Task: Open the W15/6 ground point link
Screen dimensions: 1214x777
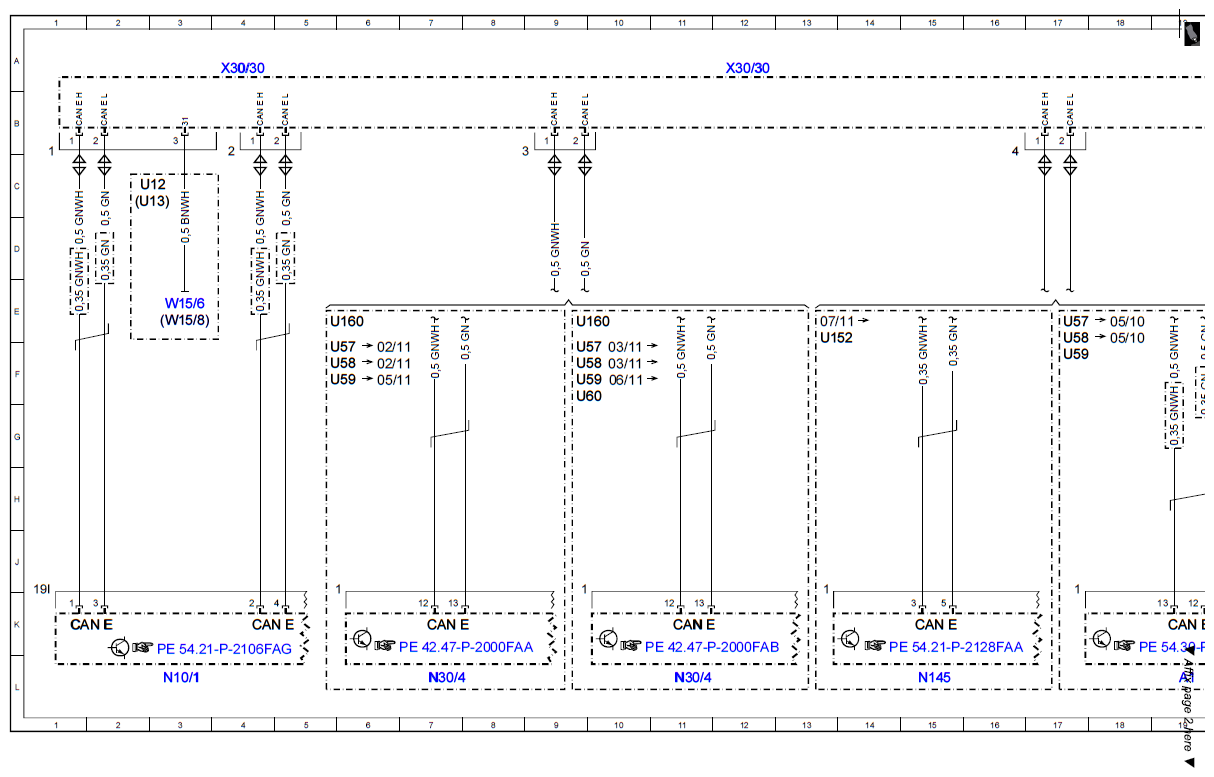Action: point(184,303)
